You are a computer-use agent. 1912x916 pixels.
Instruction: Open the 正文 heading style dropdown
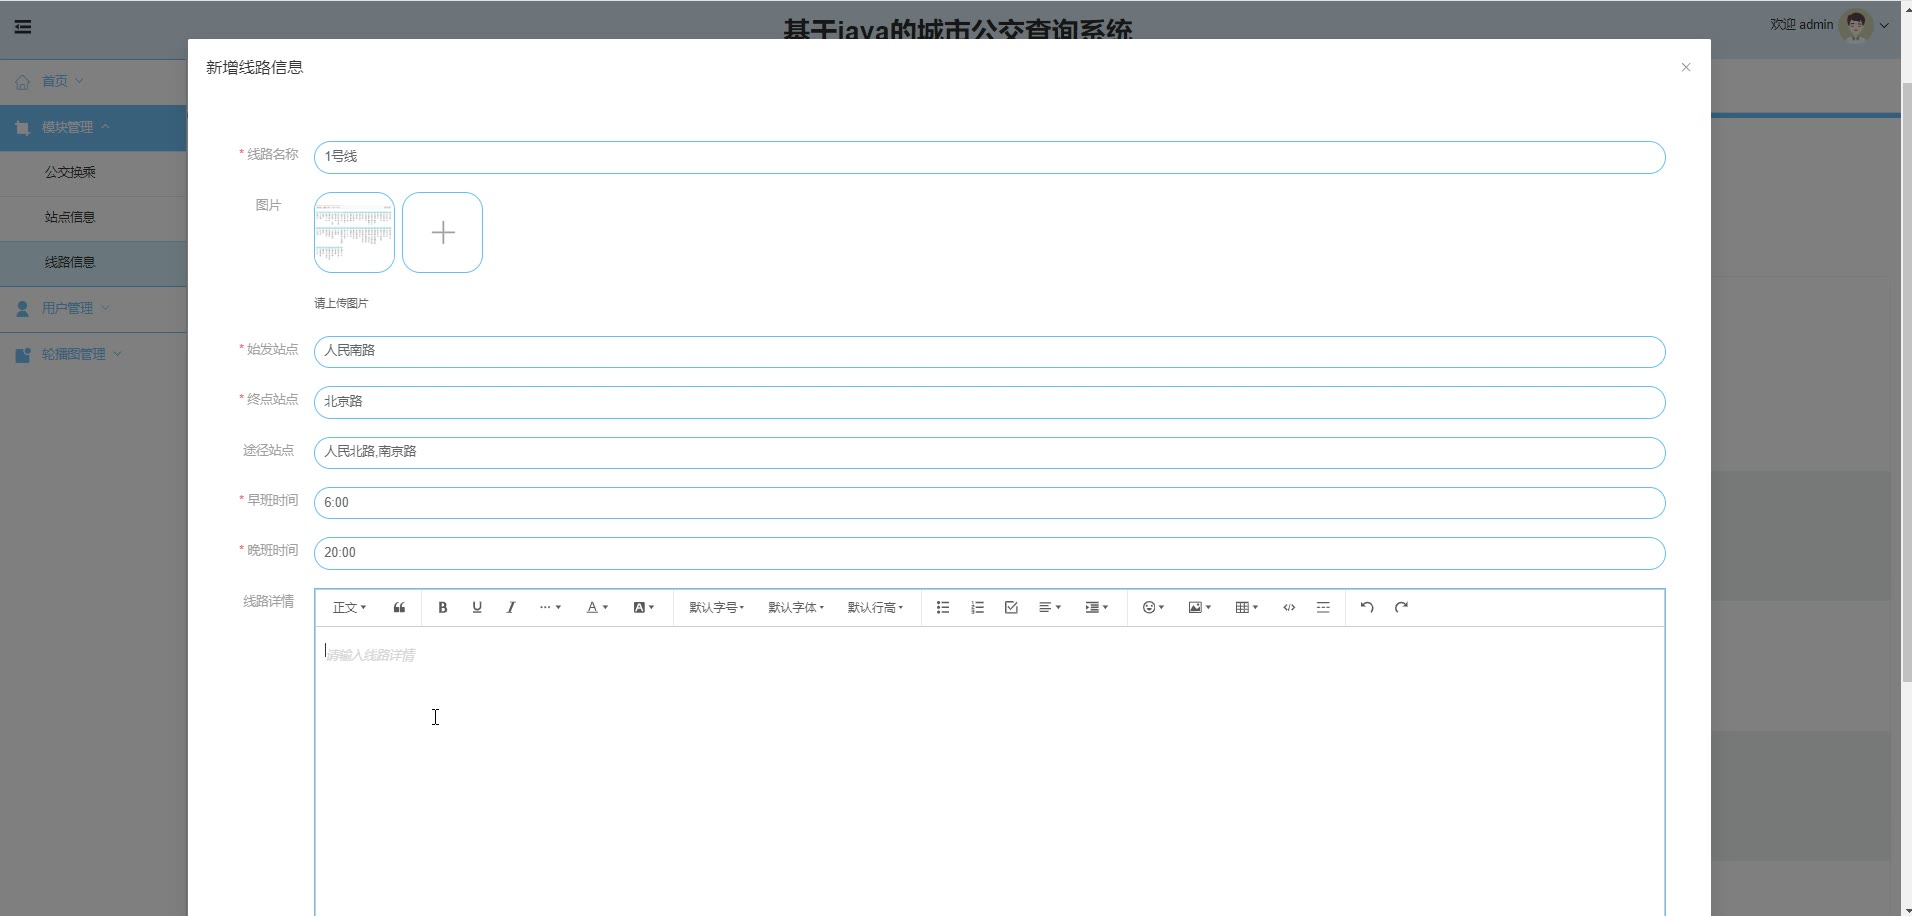point(349,607)
